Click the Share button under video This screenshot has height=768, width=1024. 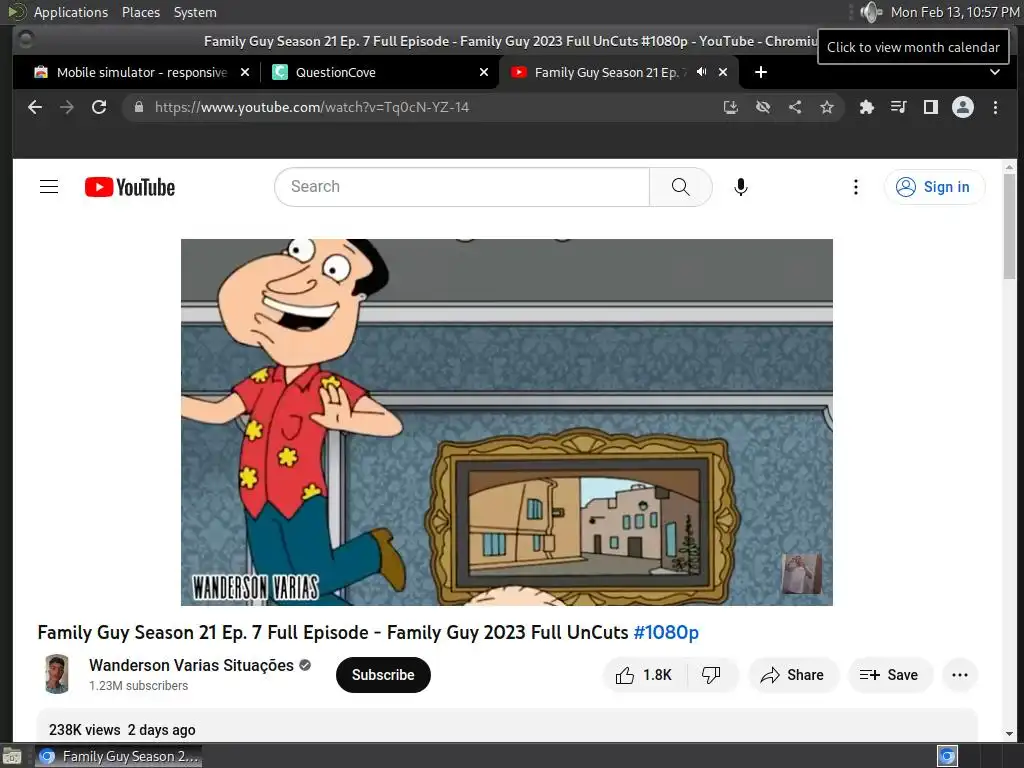click(792, 675)
